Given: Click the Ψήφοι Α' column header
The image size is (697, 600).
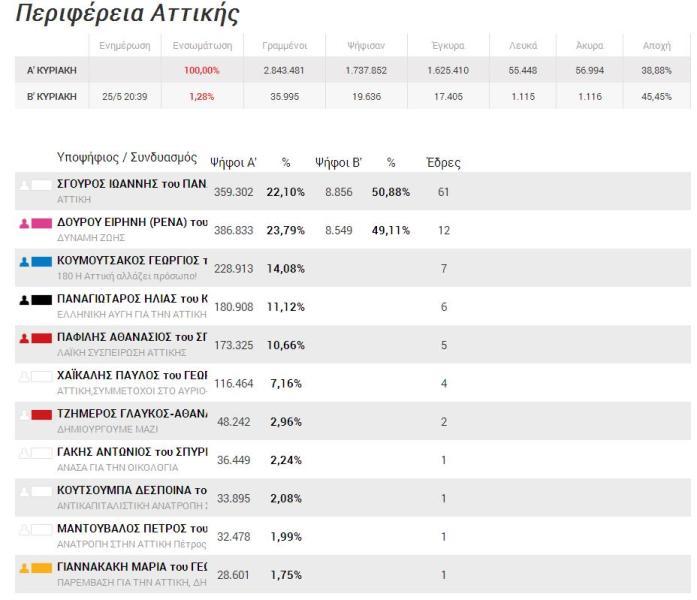Looking at the screenshot, I should click(233, 162).
